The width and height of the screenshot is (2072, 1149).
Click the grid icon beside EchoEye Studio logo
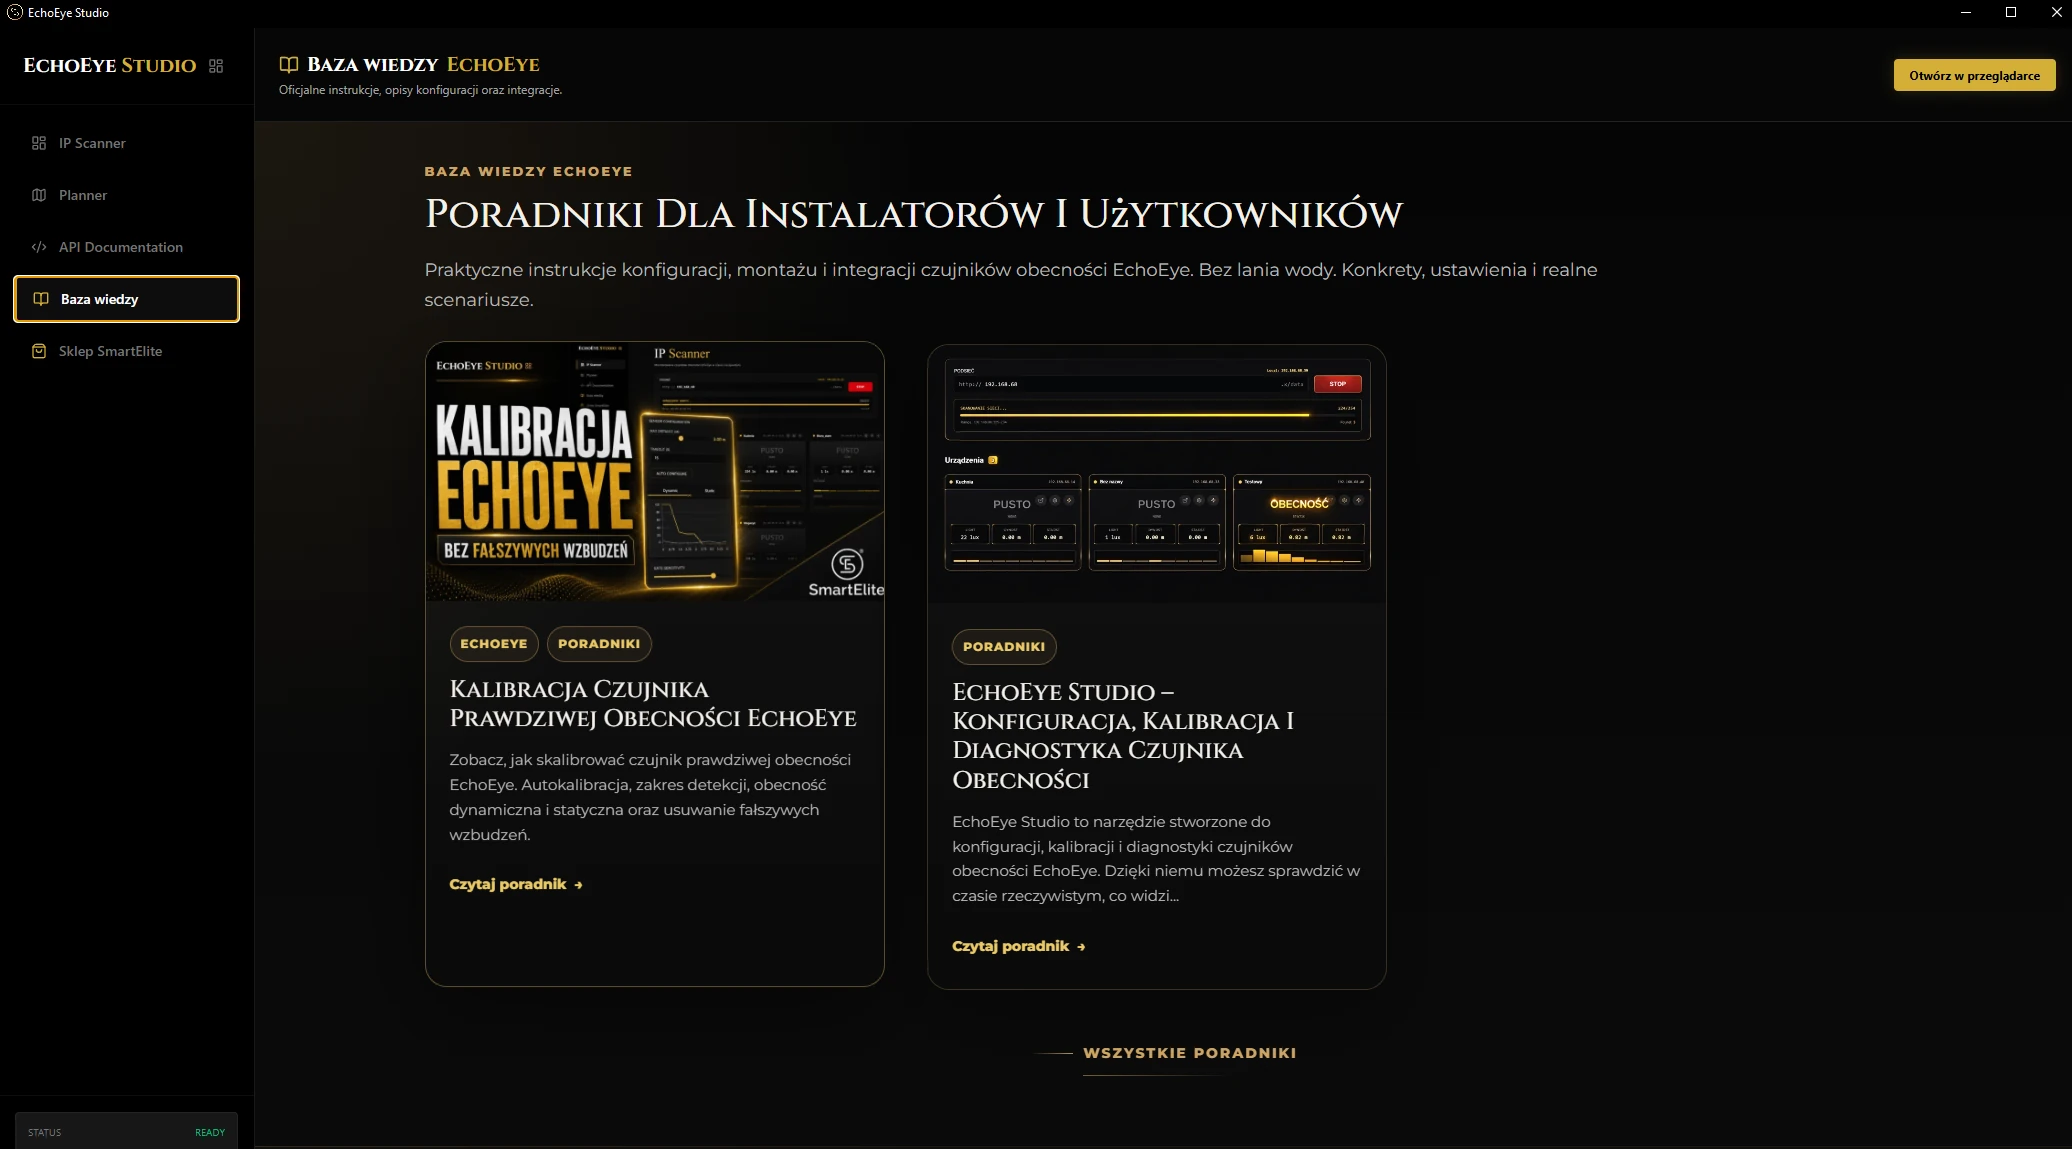click(216, 66)
